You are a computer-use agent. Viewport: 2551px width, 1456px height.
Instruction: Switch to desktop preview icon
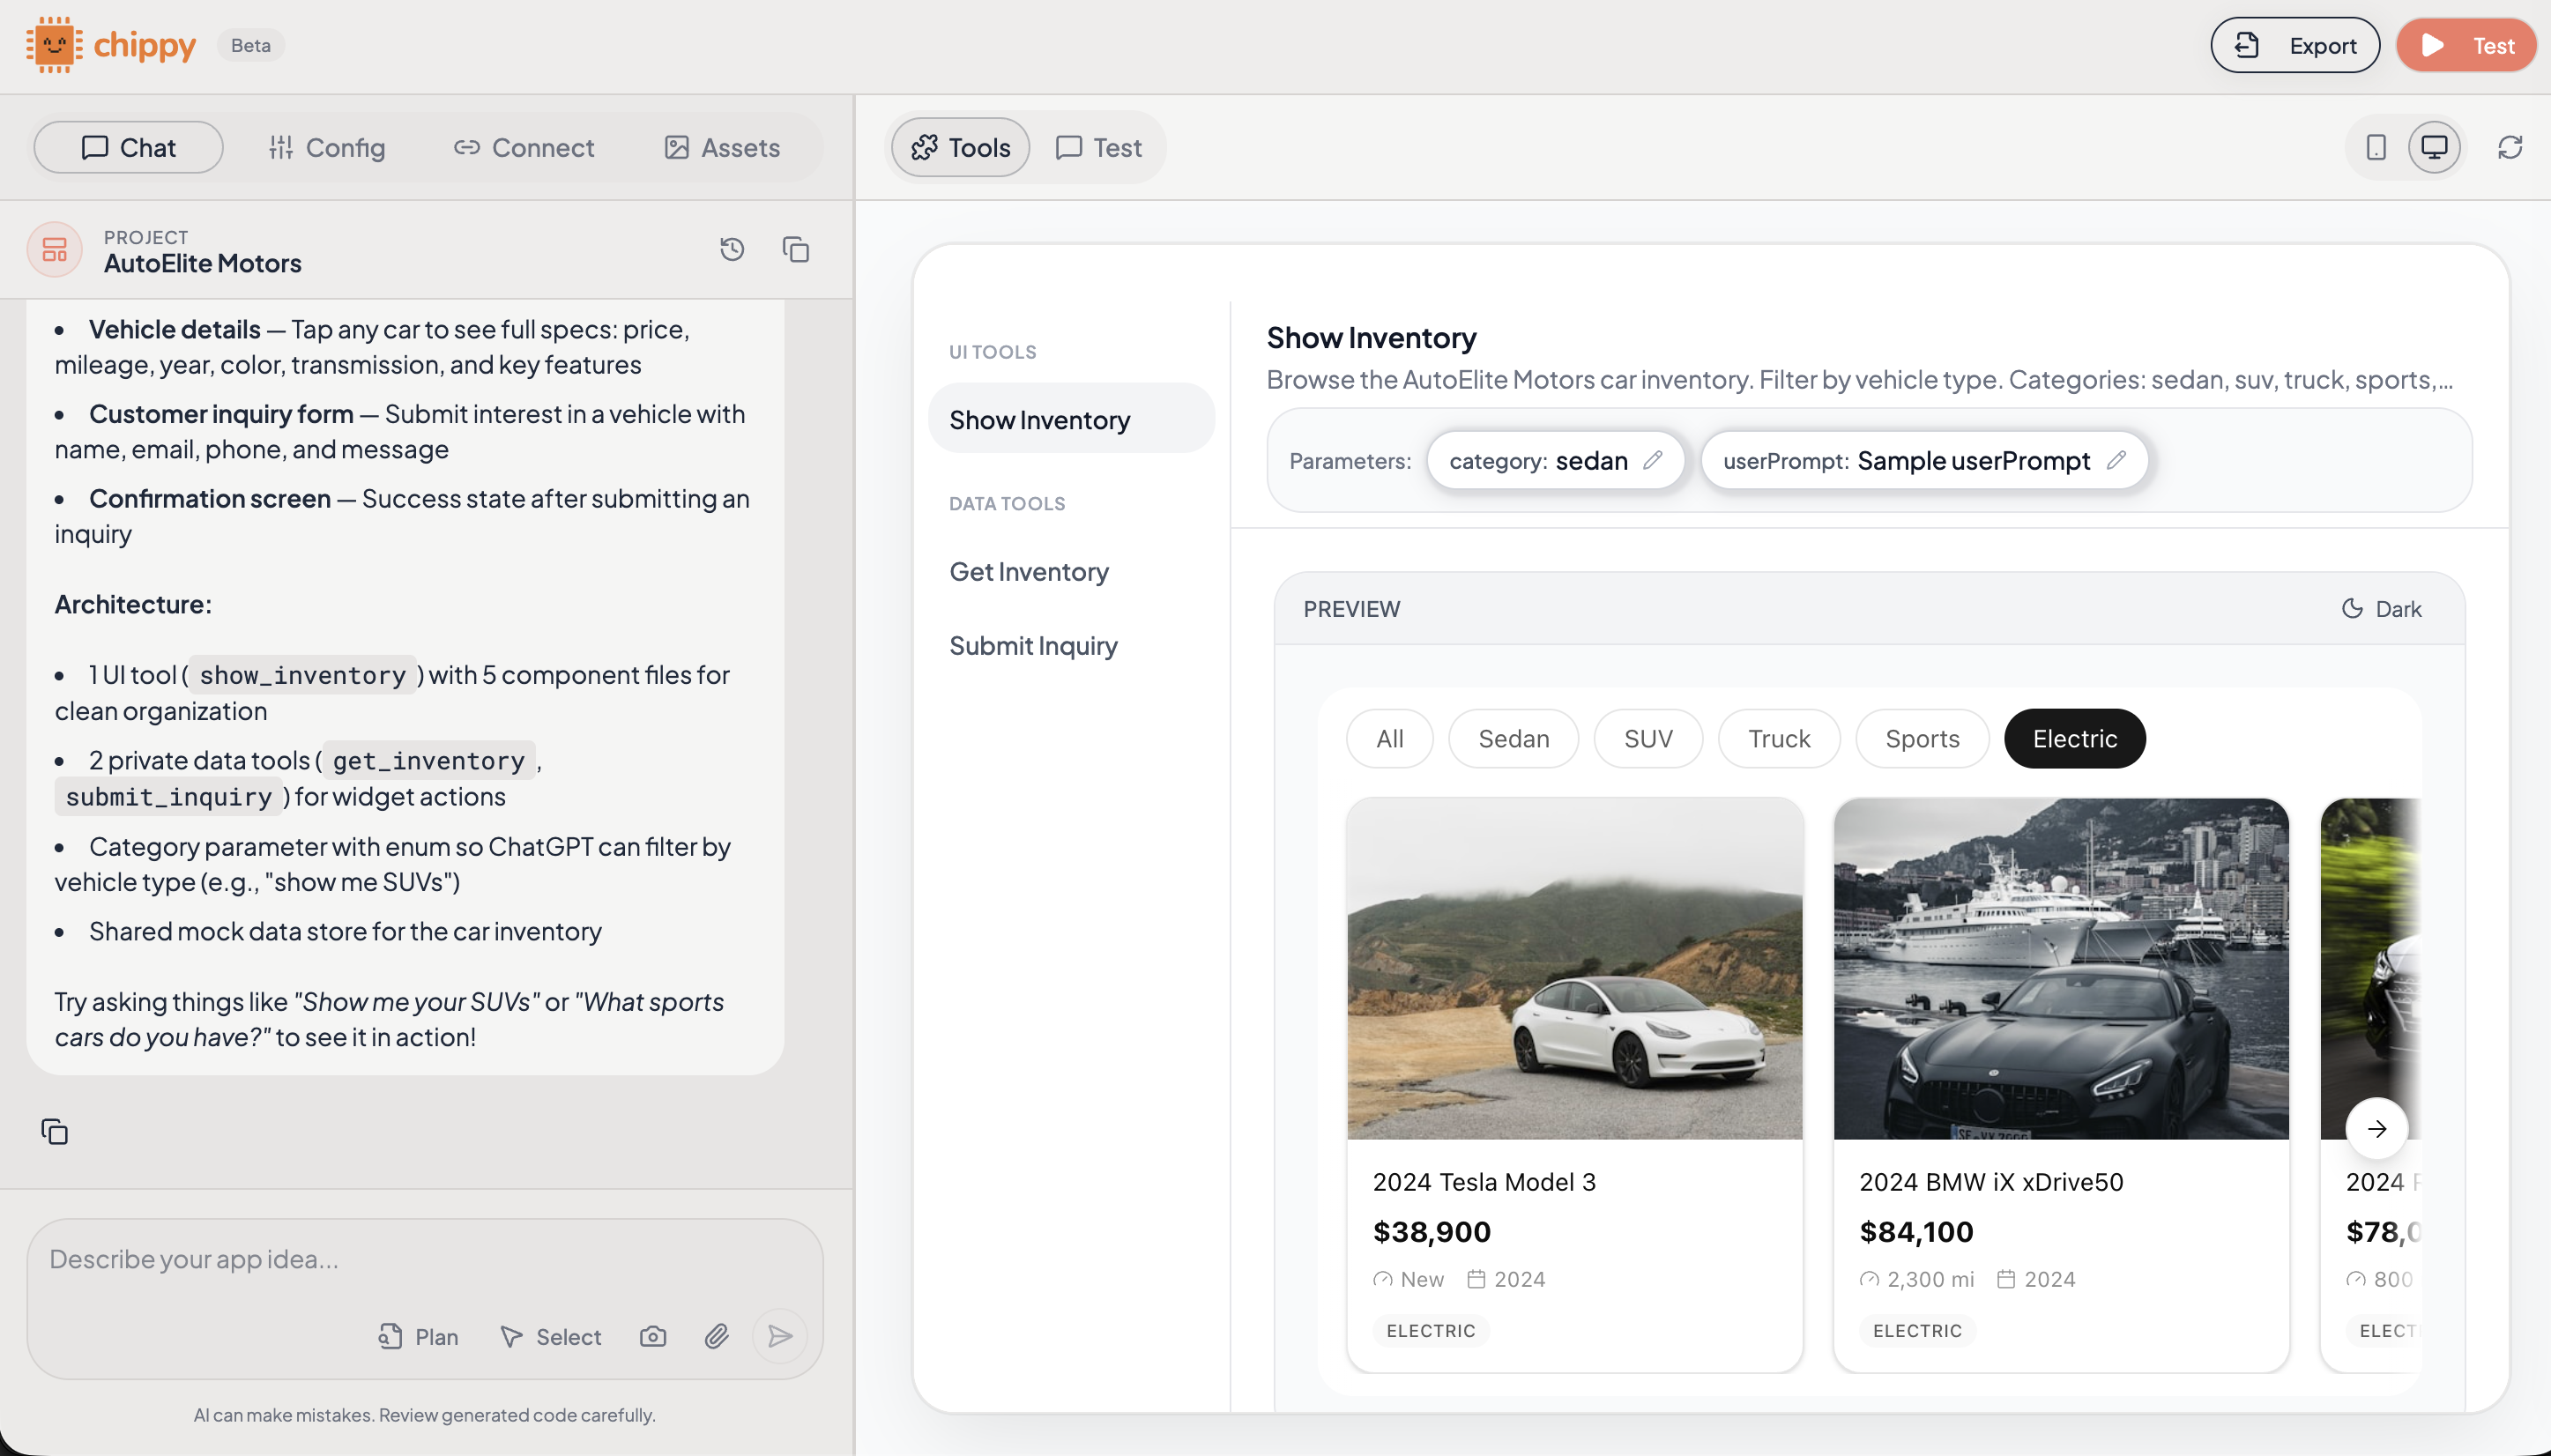pyautogui.click(x=2434, y=148)
